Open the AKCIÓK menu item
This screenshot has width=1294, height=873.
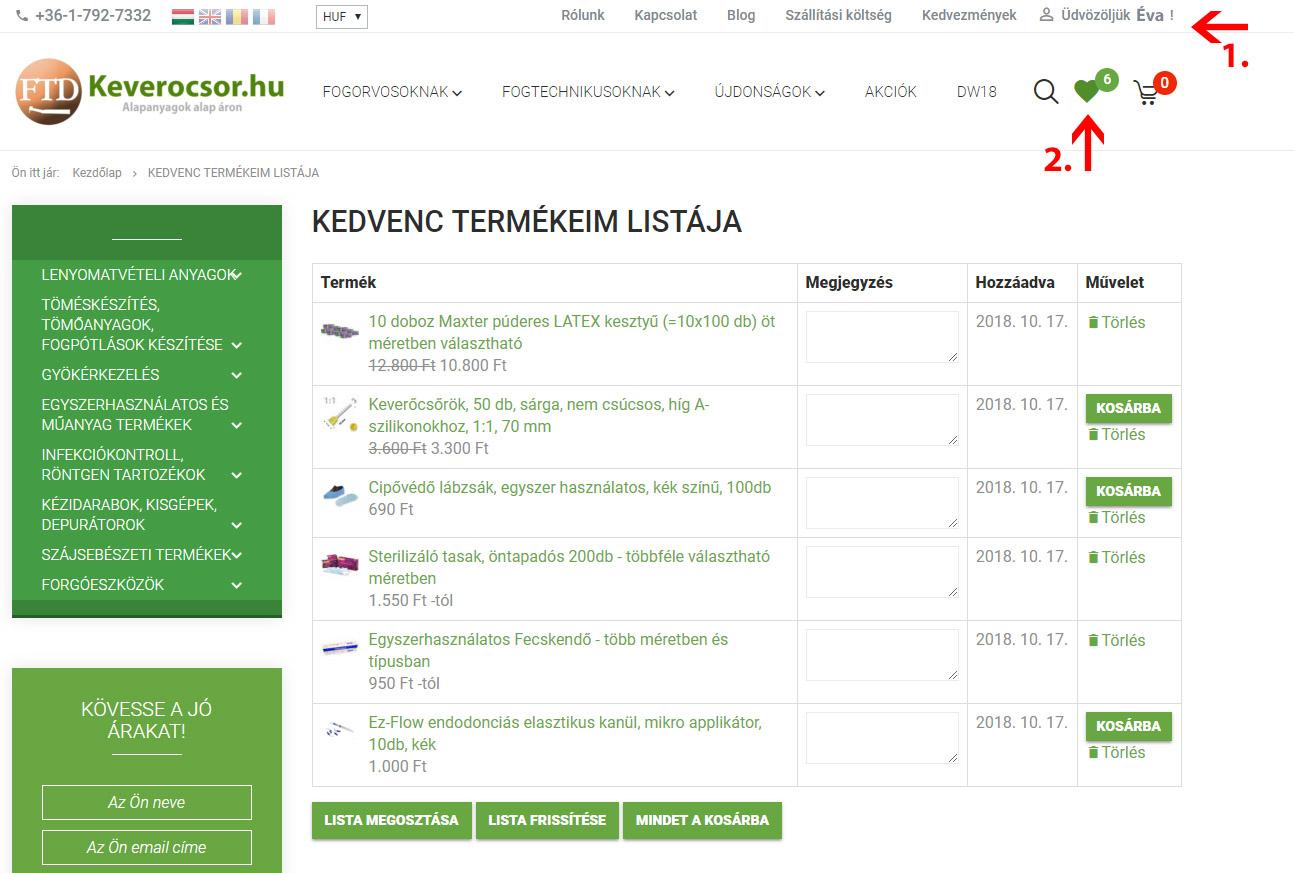coord(890,92)
